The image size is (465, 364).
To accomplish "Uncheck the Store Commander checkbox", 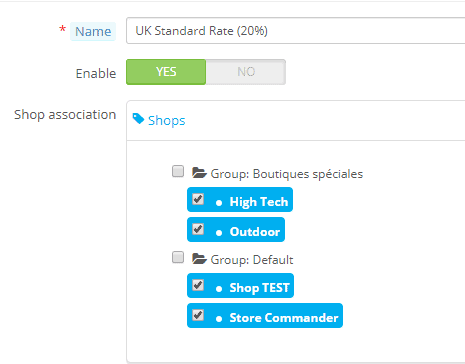I will click(x=198, y=315).
